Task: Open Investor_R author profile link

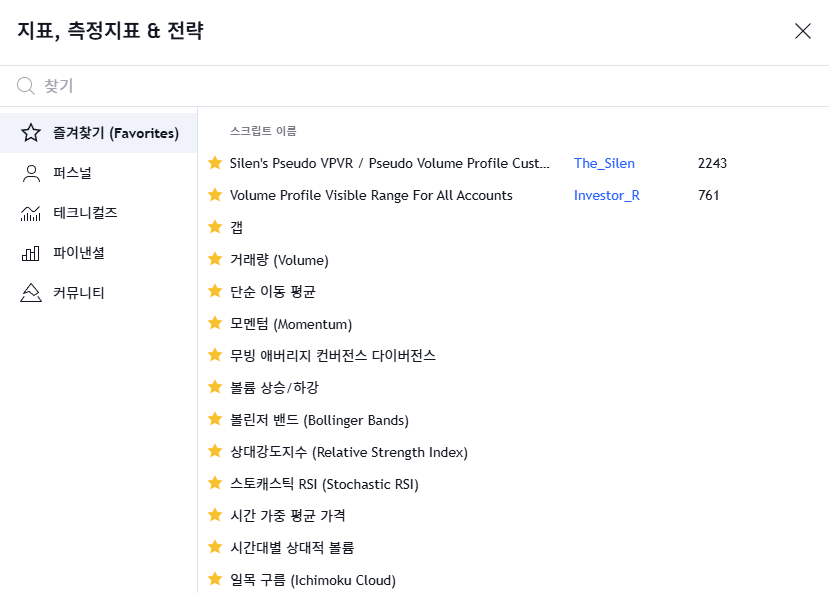Action: pyautogui.click(x=606, y=195)
